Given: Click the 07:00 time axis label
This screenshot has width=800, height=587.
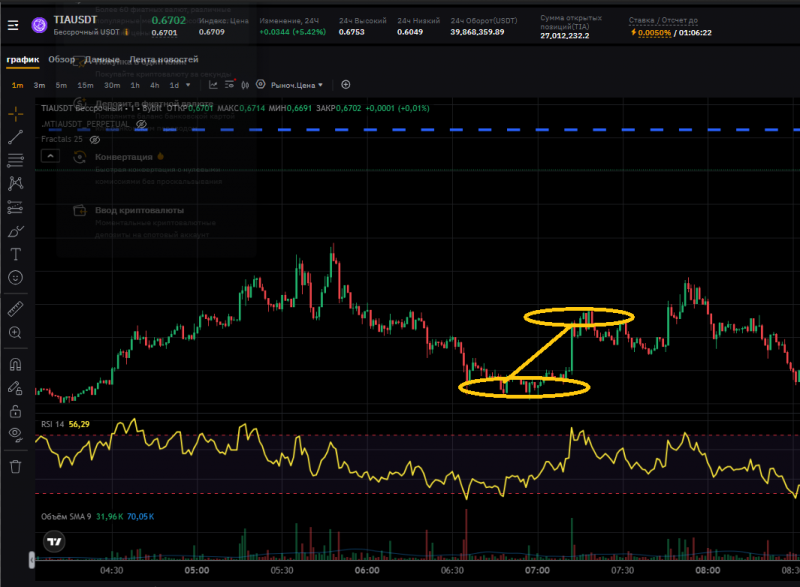Looking at the screenshot, I should (x=537, y=570).
